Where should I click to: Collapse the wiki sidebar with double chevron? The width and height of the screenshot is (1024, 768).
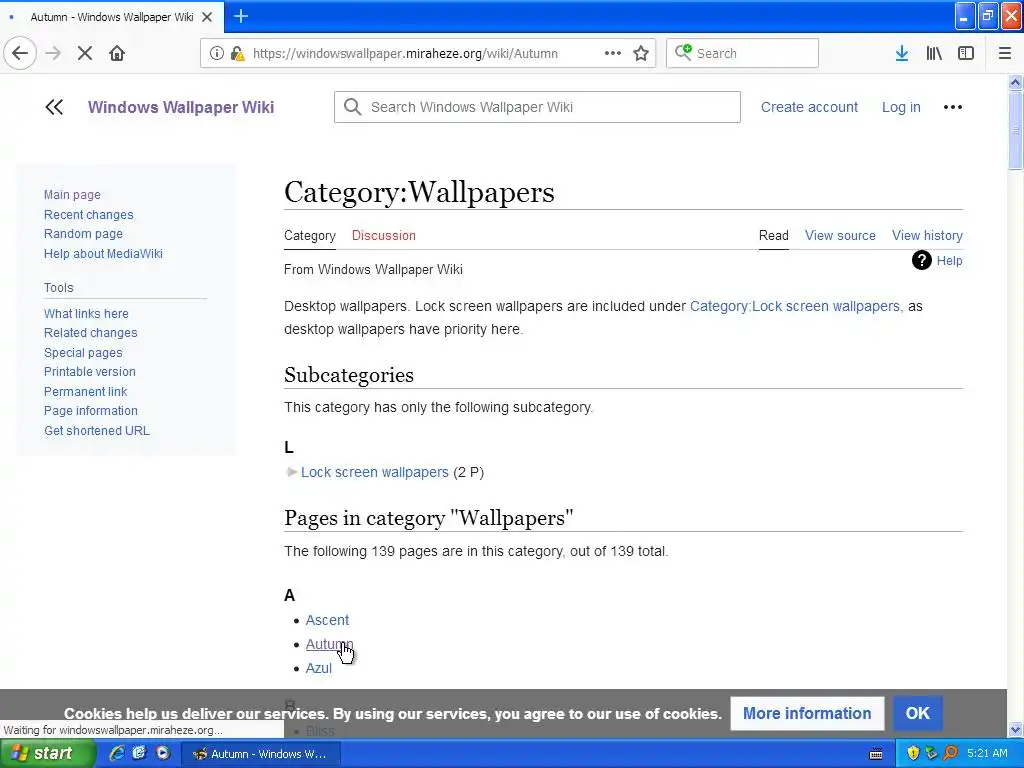pyautogui.click(x=54, y=107)
